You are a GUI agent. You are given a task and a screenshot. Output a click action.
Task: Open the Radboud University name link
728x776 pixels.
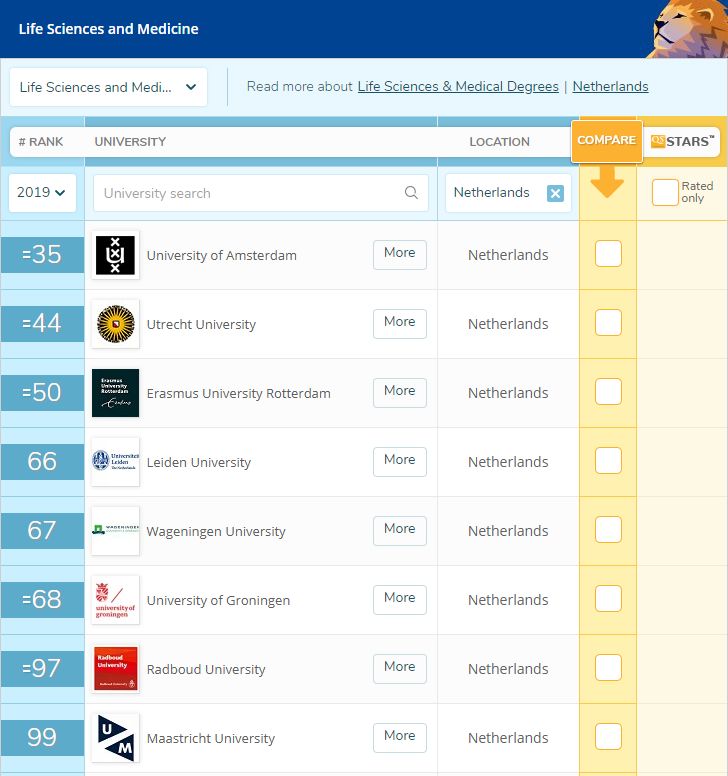pos(206,669)
